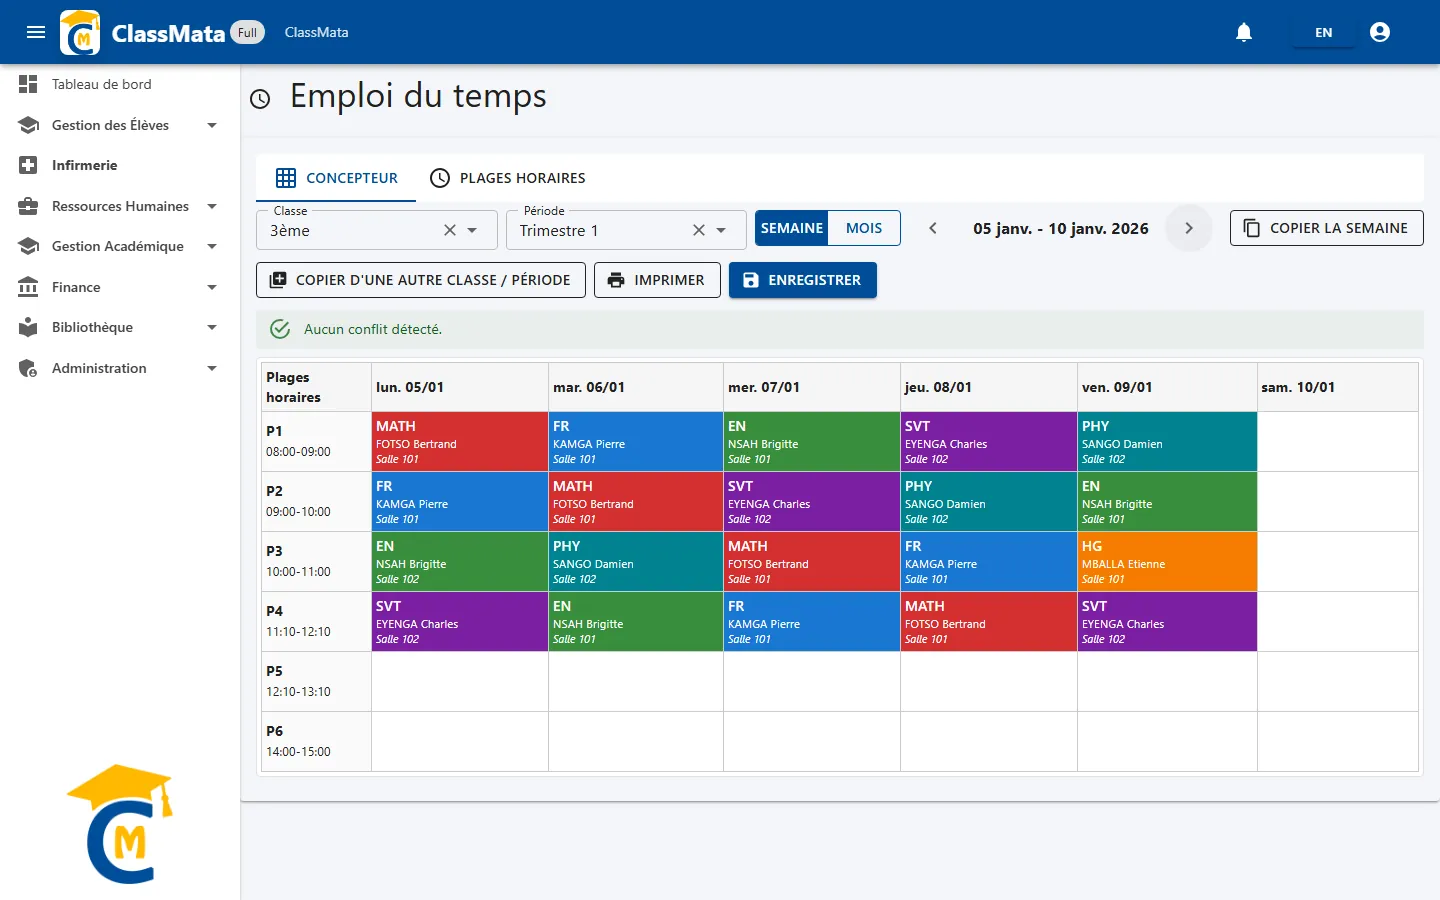Select the MATH block on lun. P1

460,441
